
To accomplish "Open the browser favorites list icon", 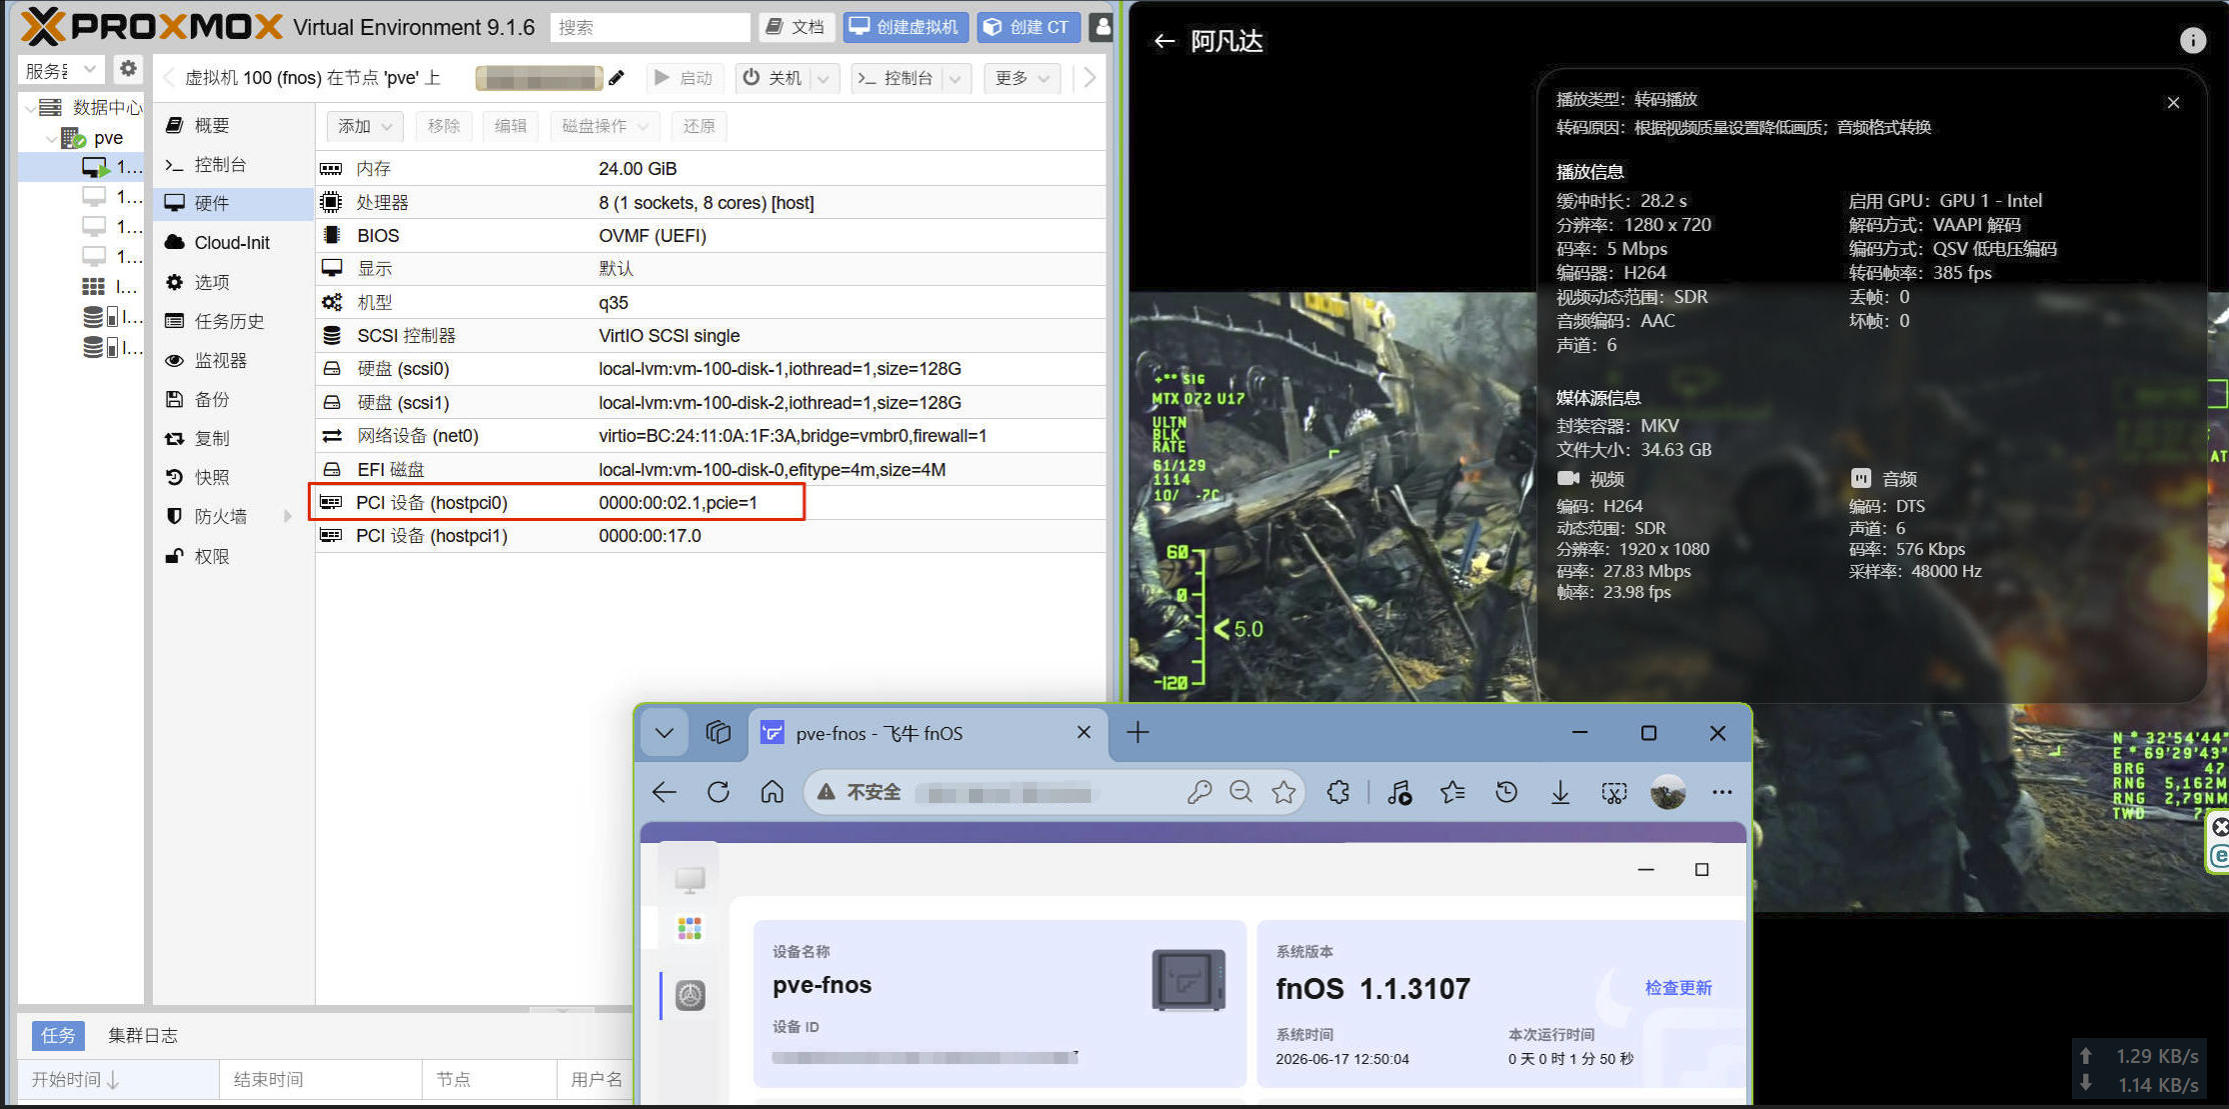I will tap(1453, 793).
